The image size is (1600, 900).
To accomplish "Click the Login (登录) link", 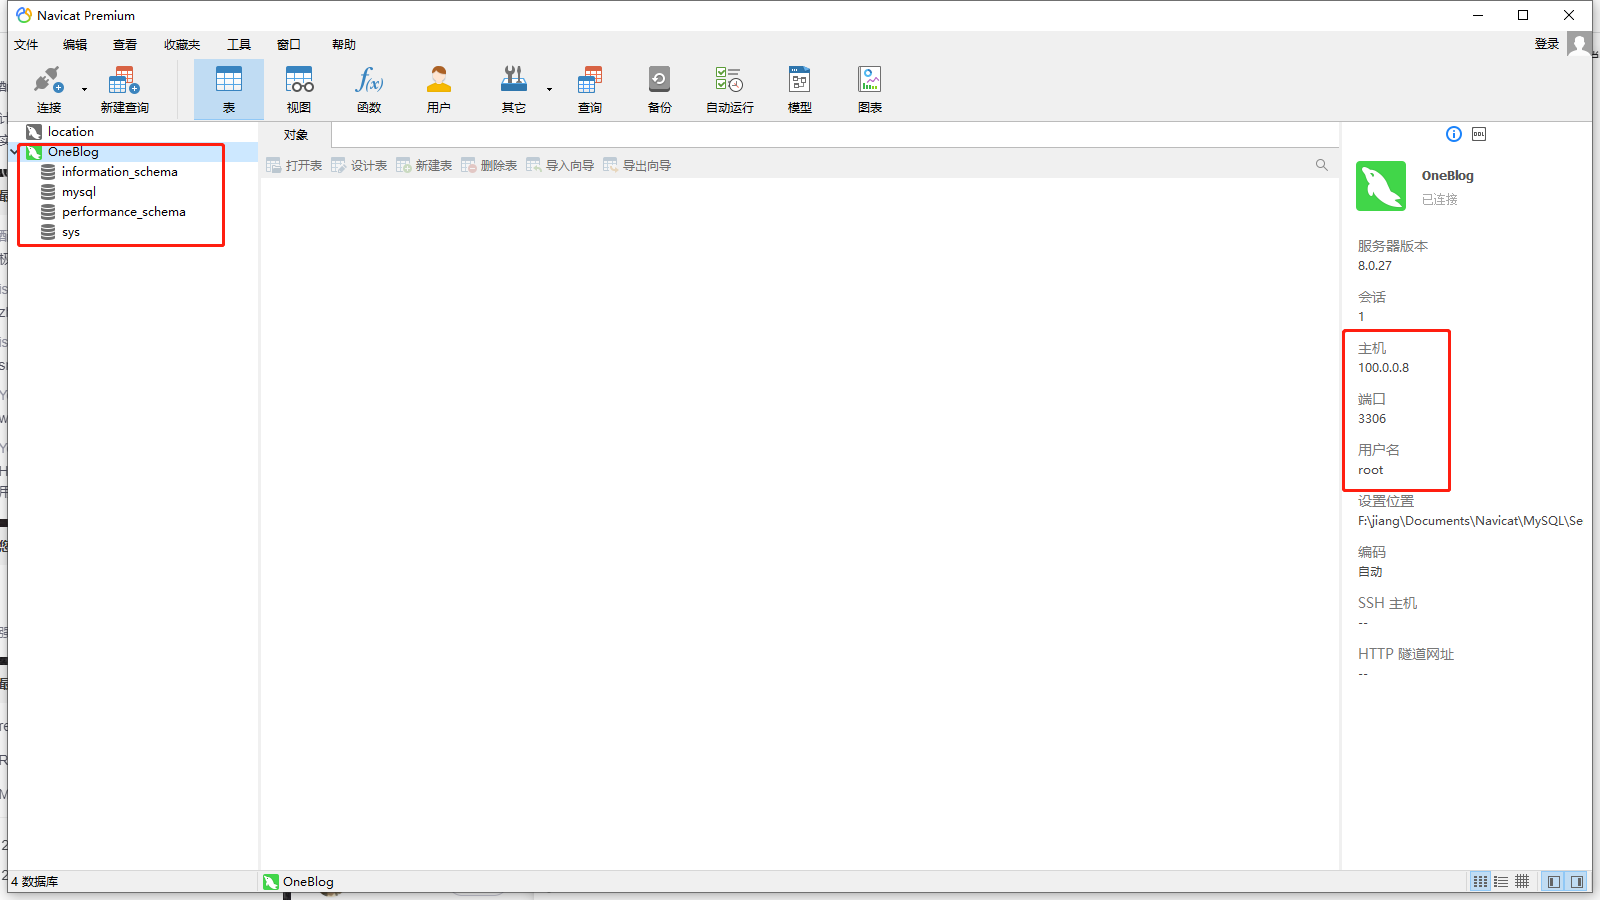I will point(1546,44).
